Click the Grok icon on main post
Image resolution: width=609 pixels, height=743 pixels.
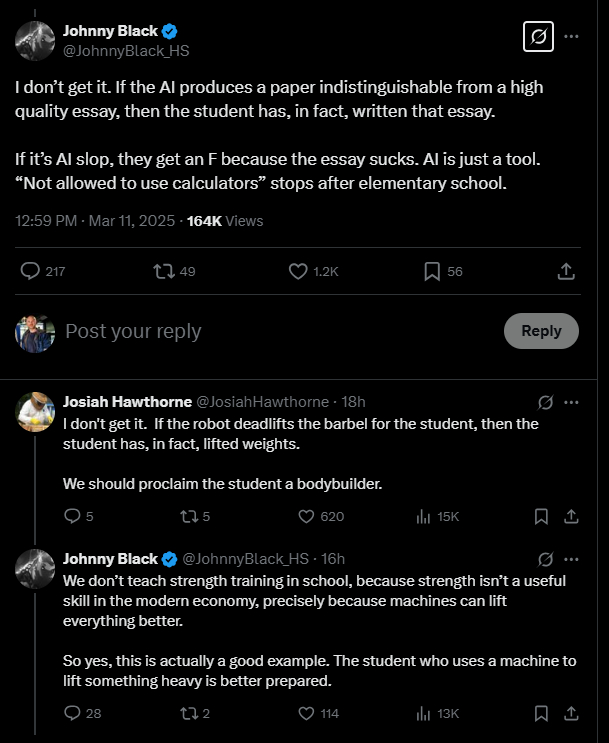point(538,37)
